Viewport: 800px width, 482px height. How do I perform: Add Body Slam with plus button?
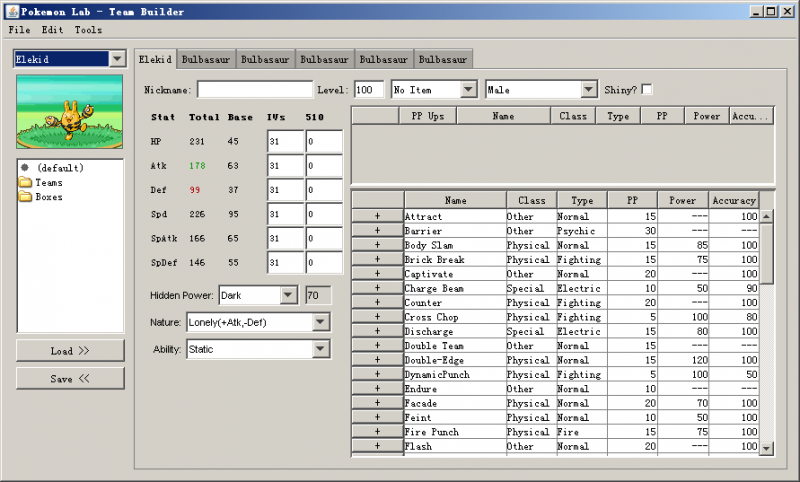pos(378,245)
